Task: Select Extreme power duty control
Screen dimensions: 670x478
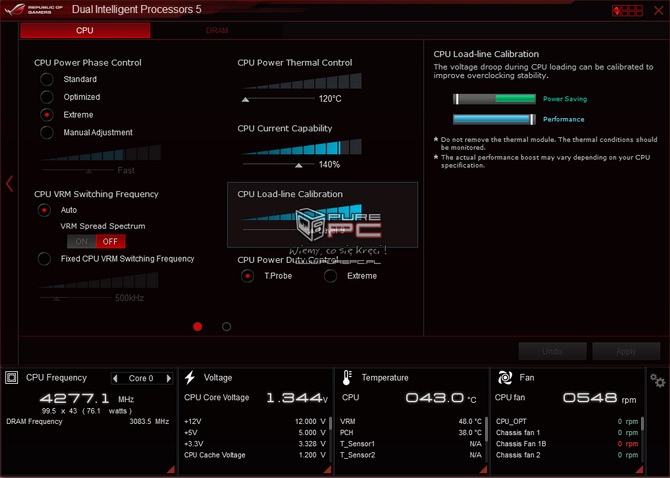Action: [x=330, y=276]
